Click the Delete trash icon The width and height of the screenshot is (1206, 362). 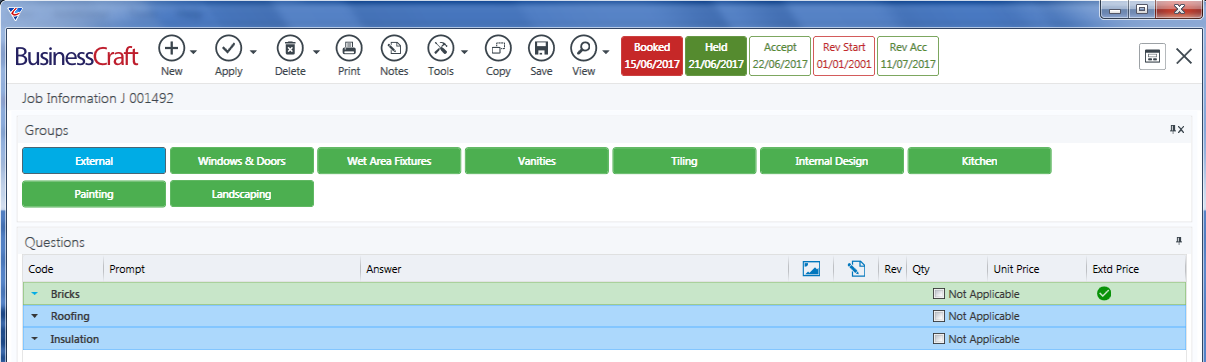289,48
